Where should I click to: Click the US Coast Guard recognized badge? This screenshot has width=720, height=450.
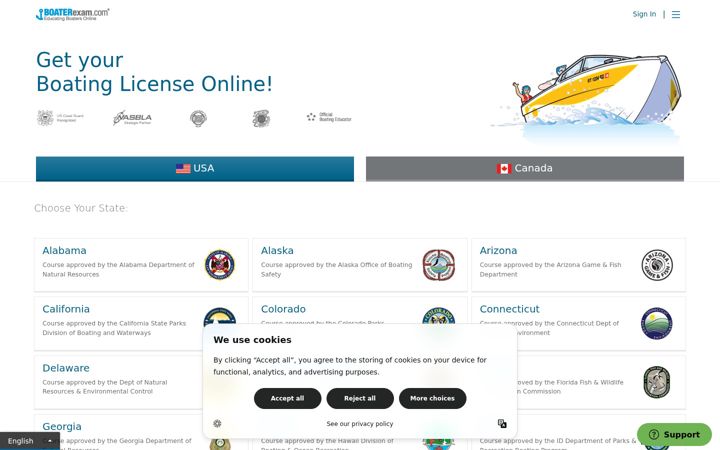point(60,118)
